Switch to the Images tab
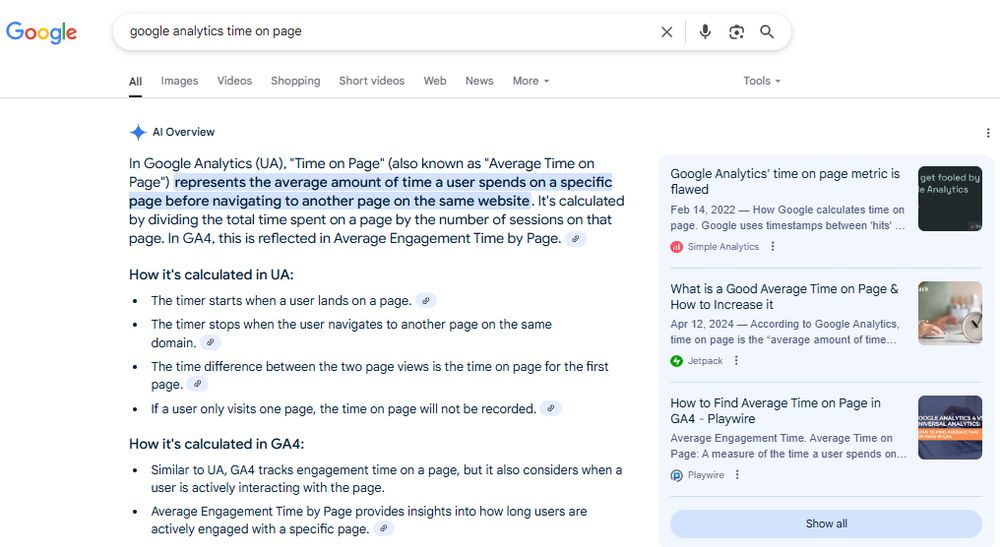This screenshot has height=547, width=1000. point(179,81)
